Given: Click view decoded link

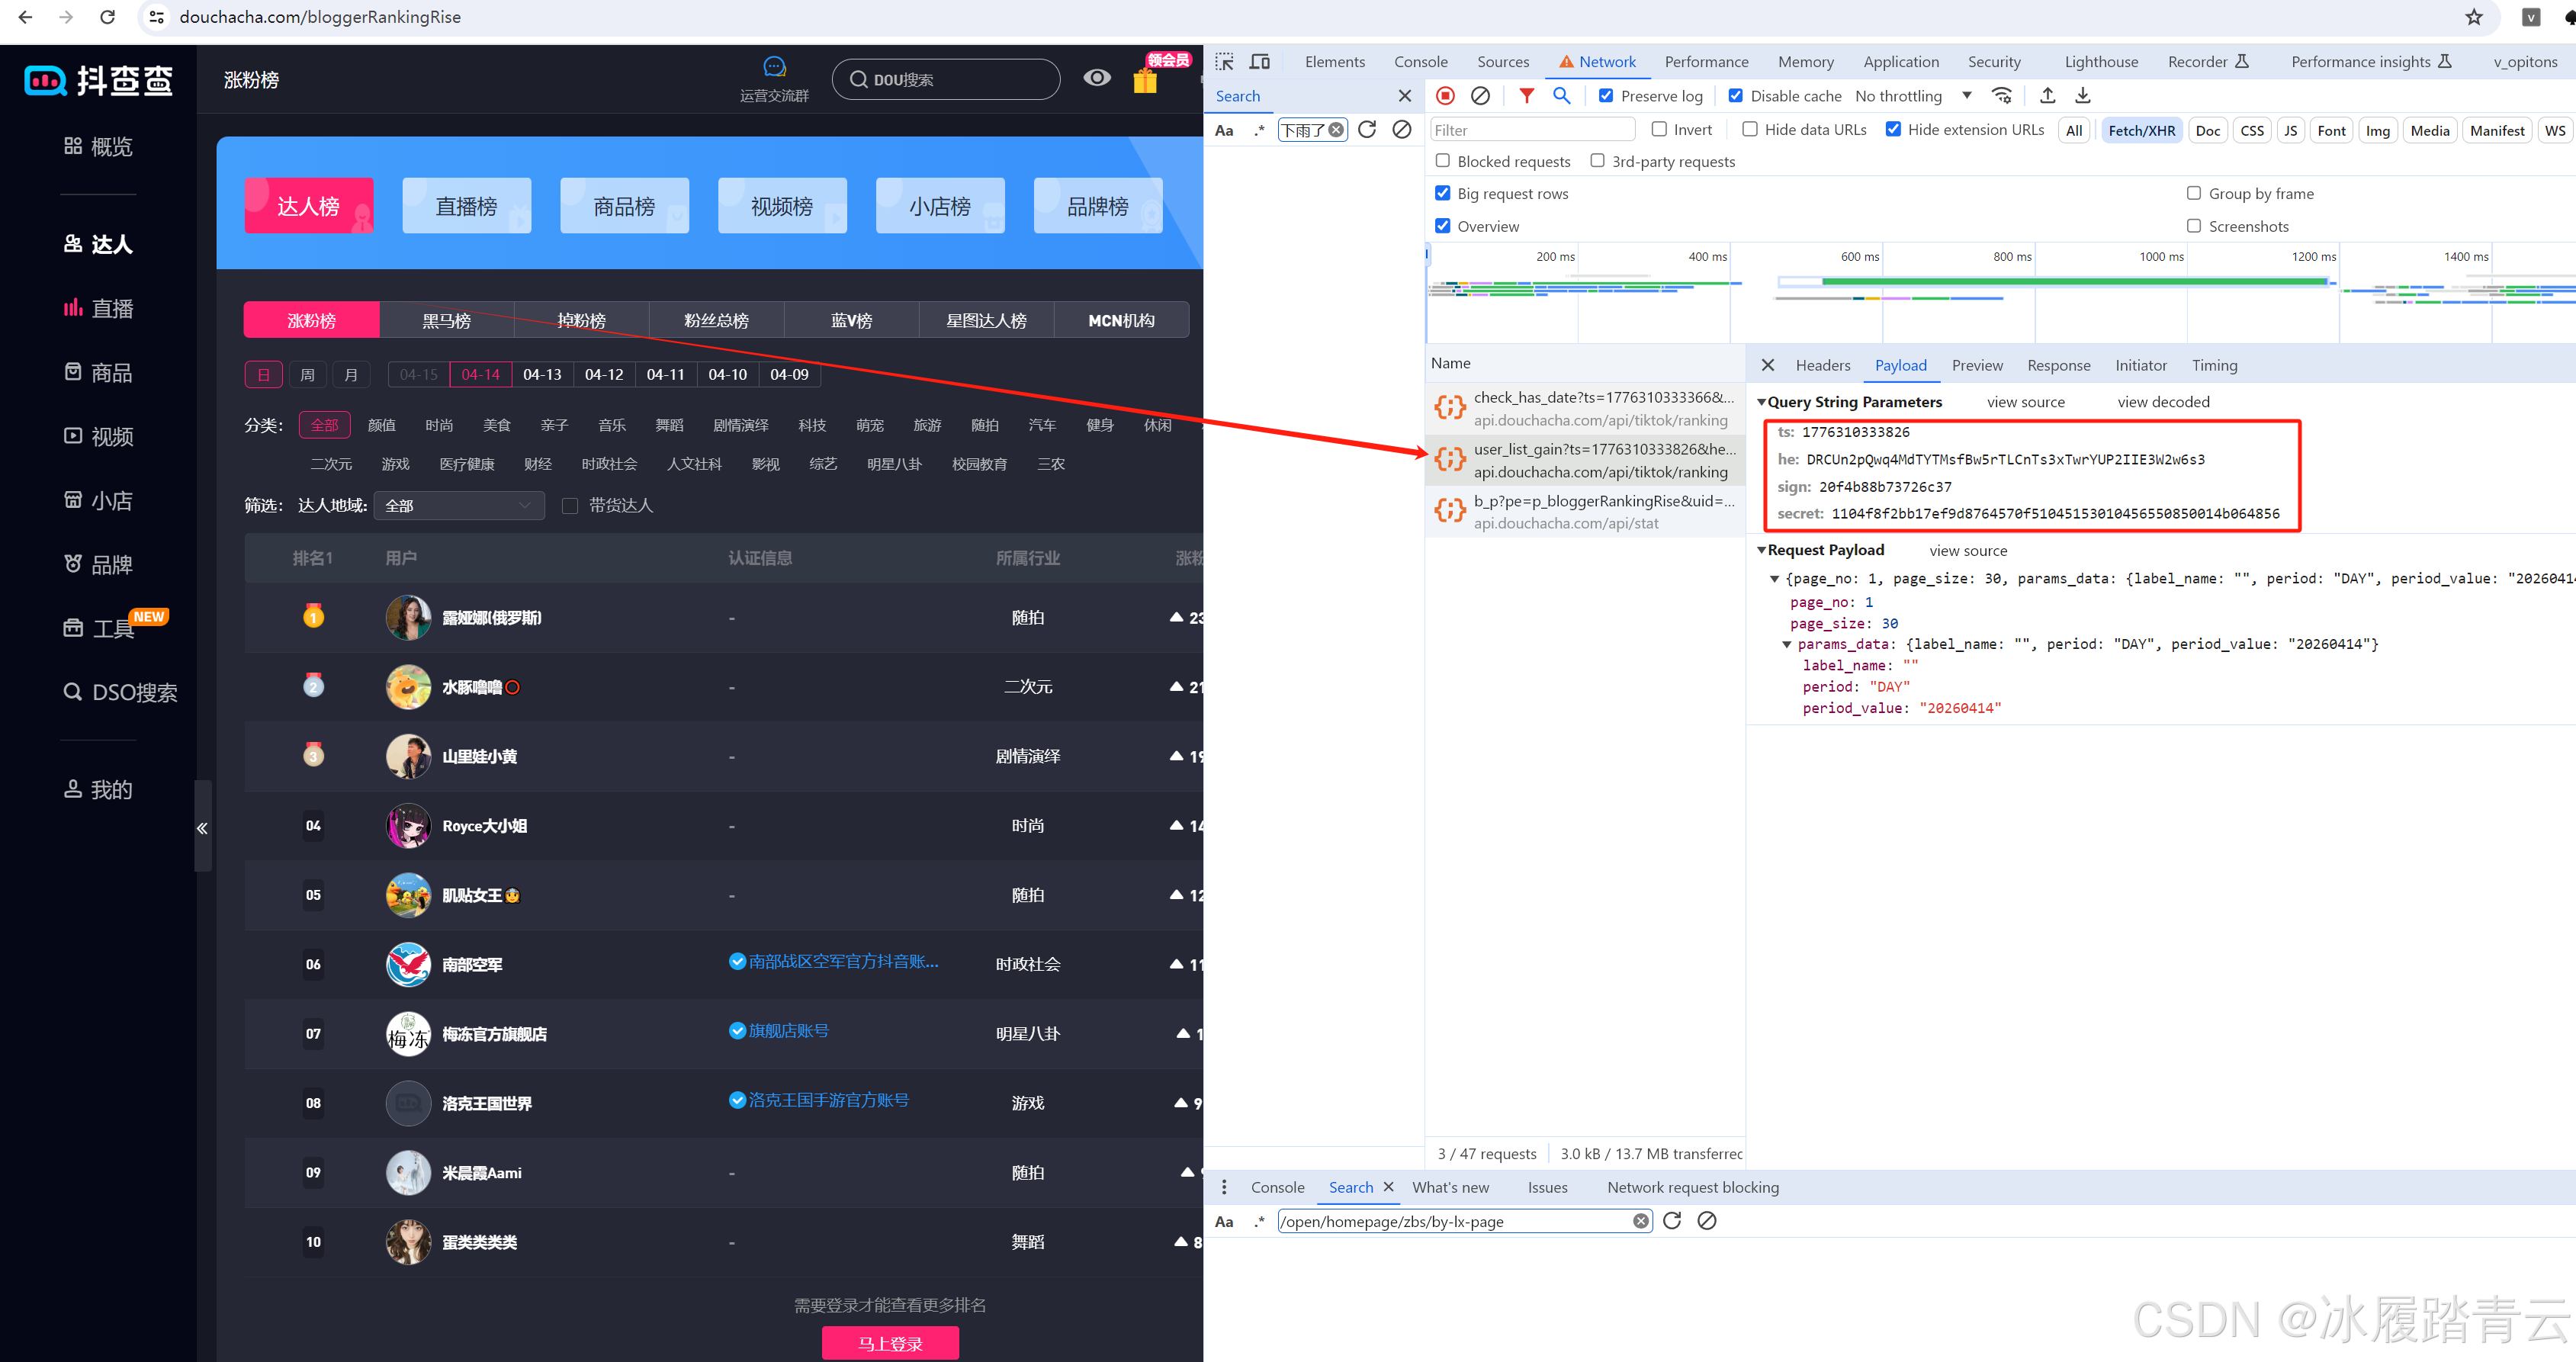Looking at the screenshot, I should tap(2163, 402).
